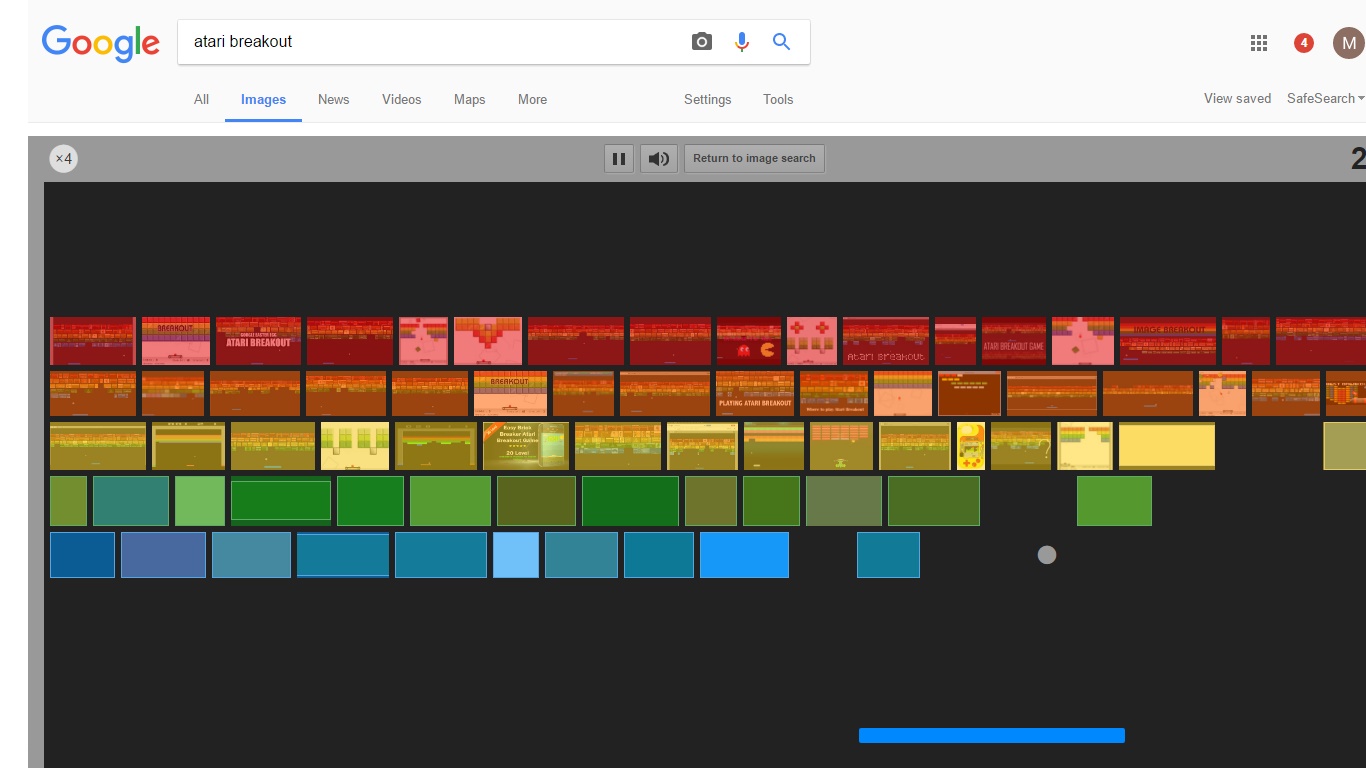Open the Google apps grid
Viewport: 1366px width, 768px height.
(x=1259, y=43)
